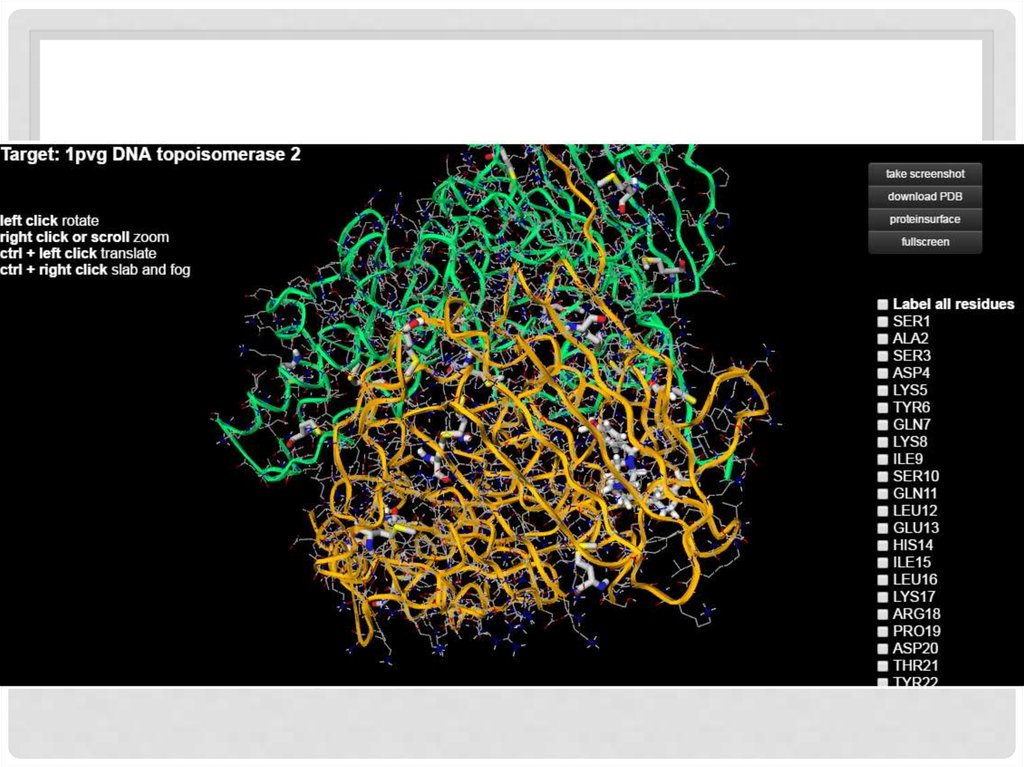Check the ILE9 residue checkbox

tap(883, 459)
